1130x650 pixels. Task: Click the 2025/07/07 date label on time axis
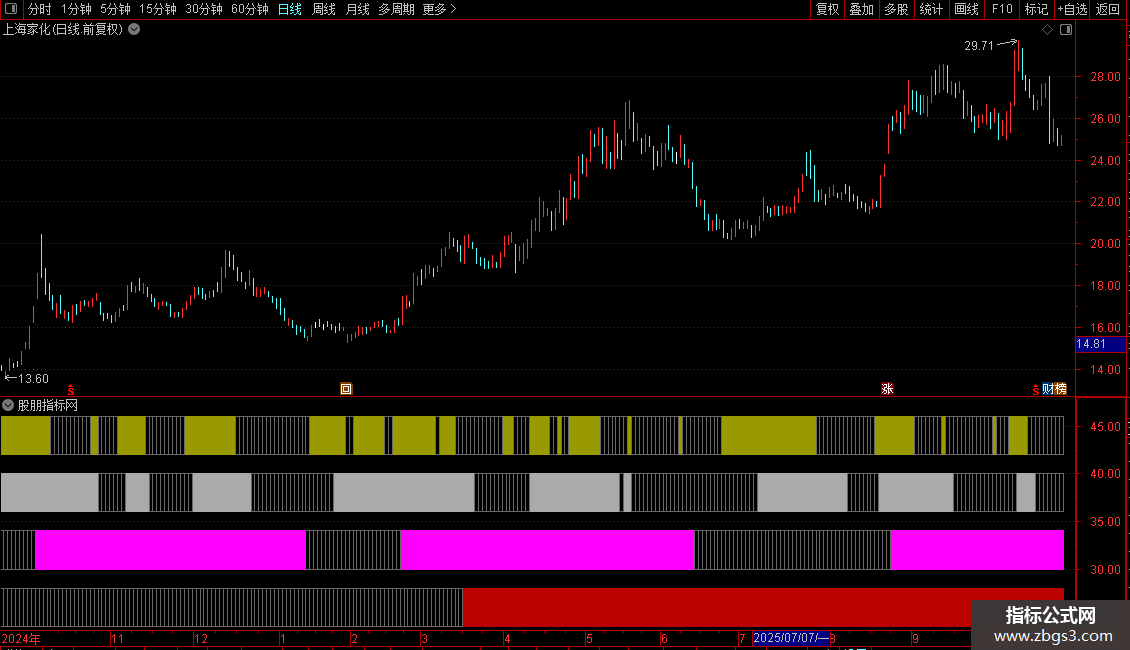pyautogui.click(x=791, y=638)
